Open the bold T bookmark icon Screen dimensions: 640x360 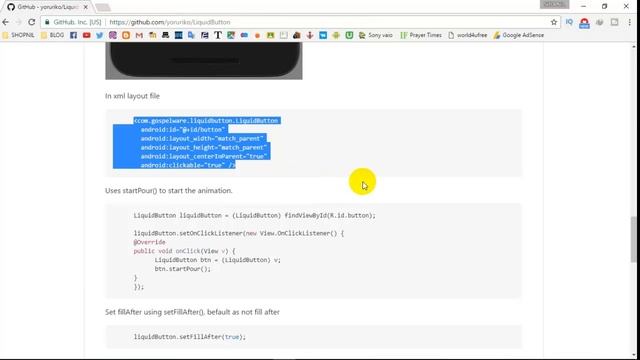pyautogui.click(x=218, y=36)
